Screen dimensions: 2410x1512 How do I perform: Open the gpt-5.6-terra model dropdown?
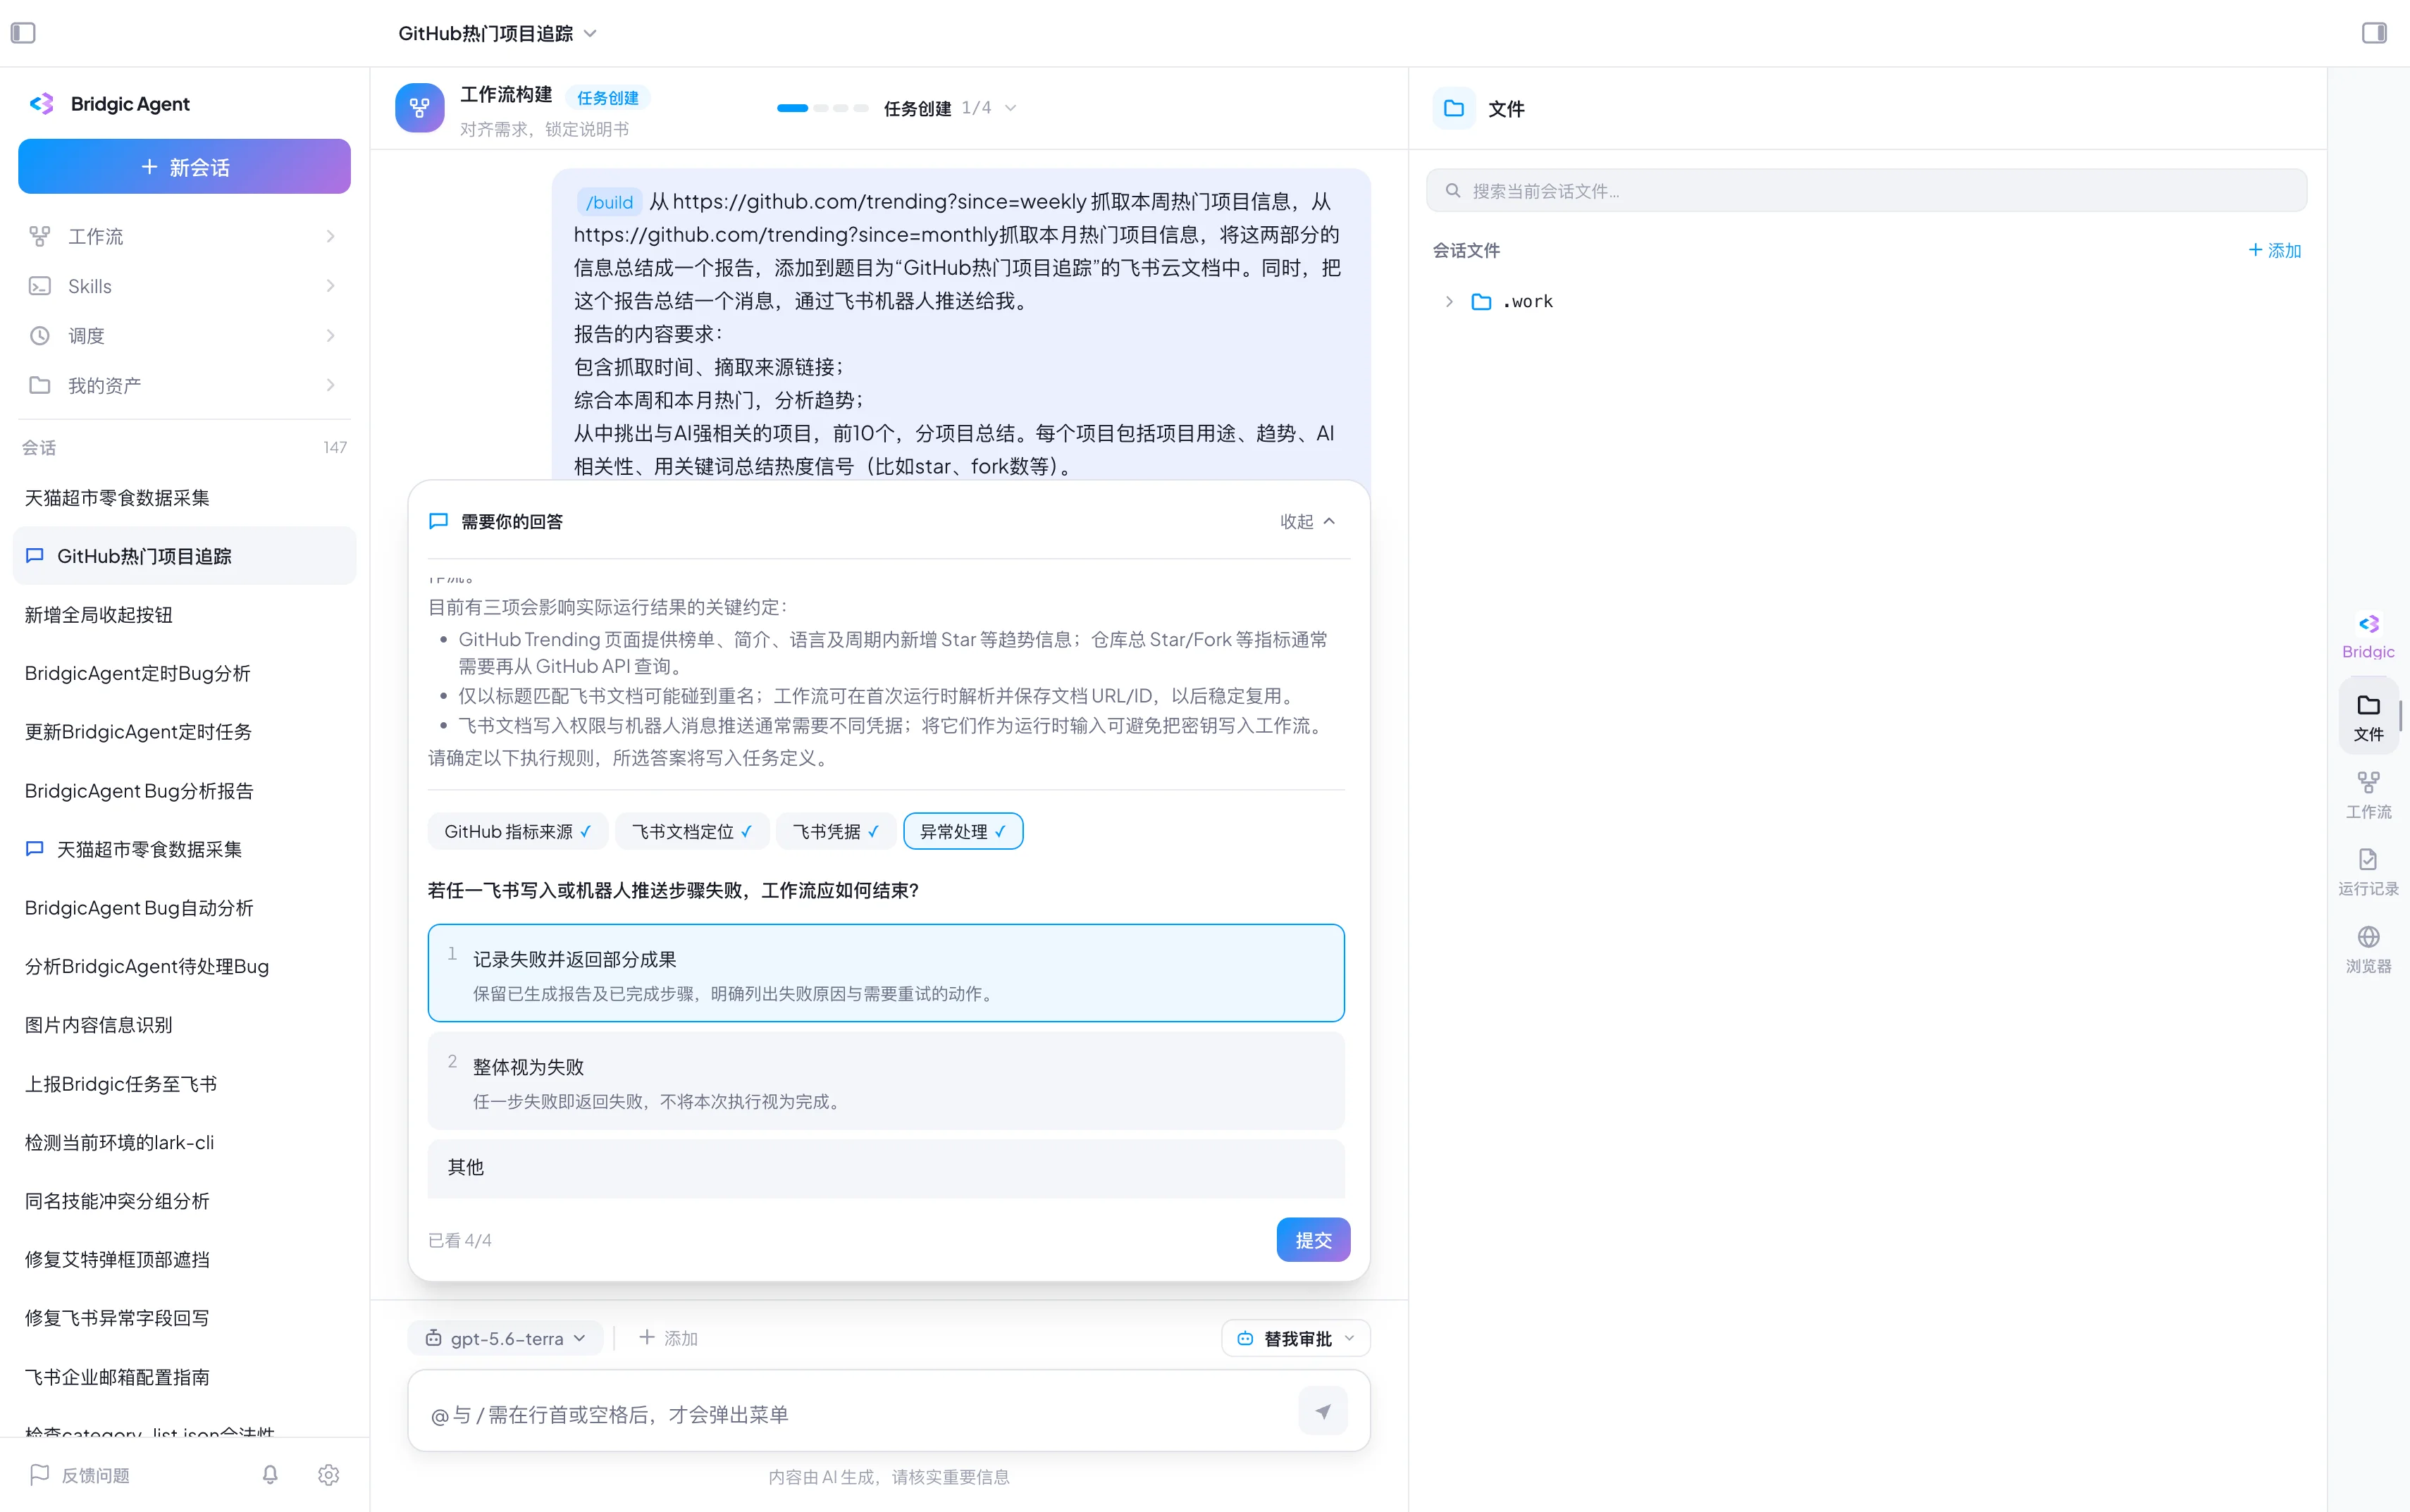pyautogui.click(x=505, y=1338)
